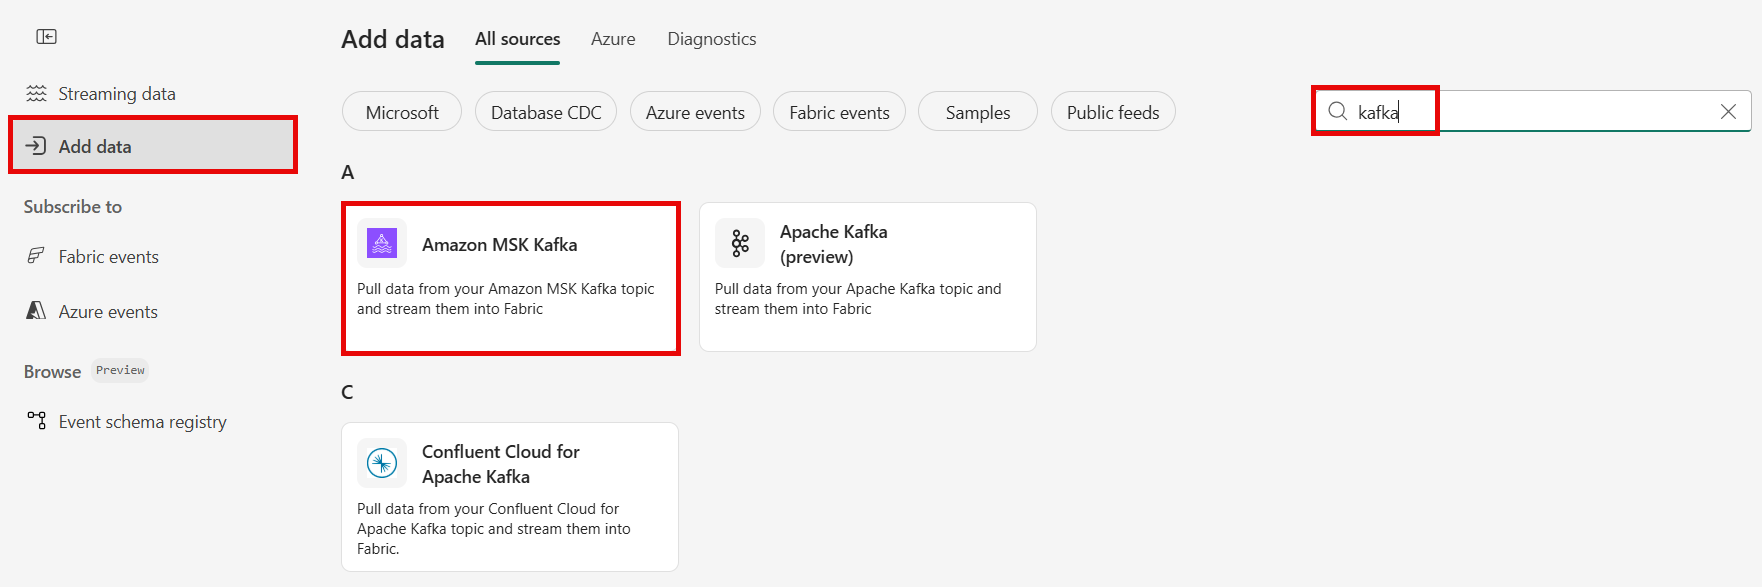
Task: Click the Confluent Cloud logo icon
Action: point(382,463)
